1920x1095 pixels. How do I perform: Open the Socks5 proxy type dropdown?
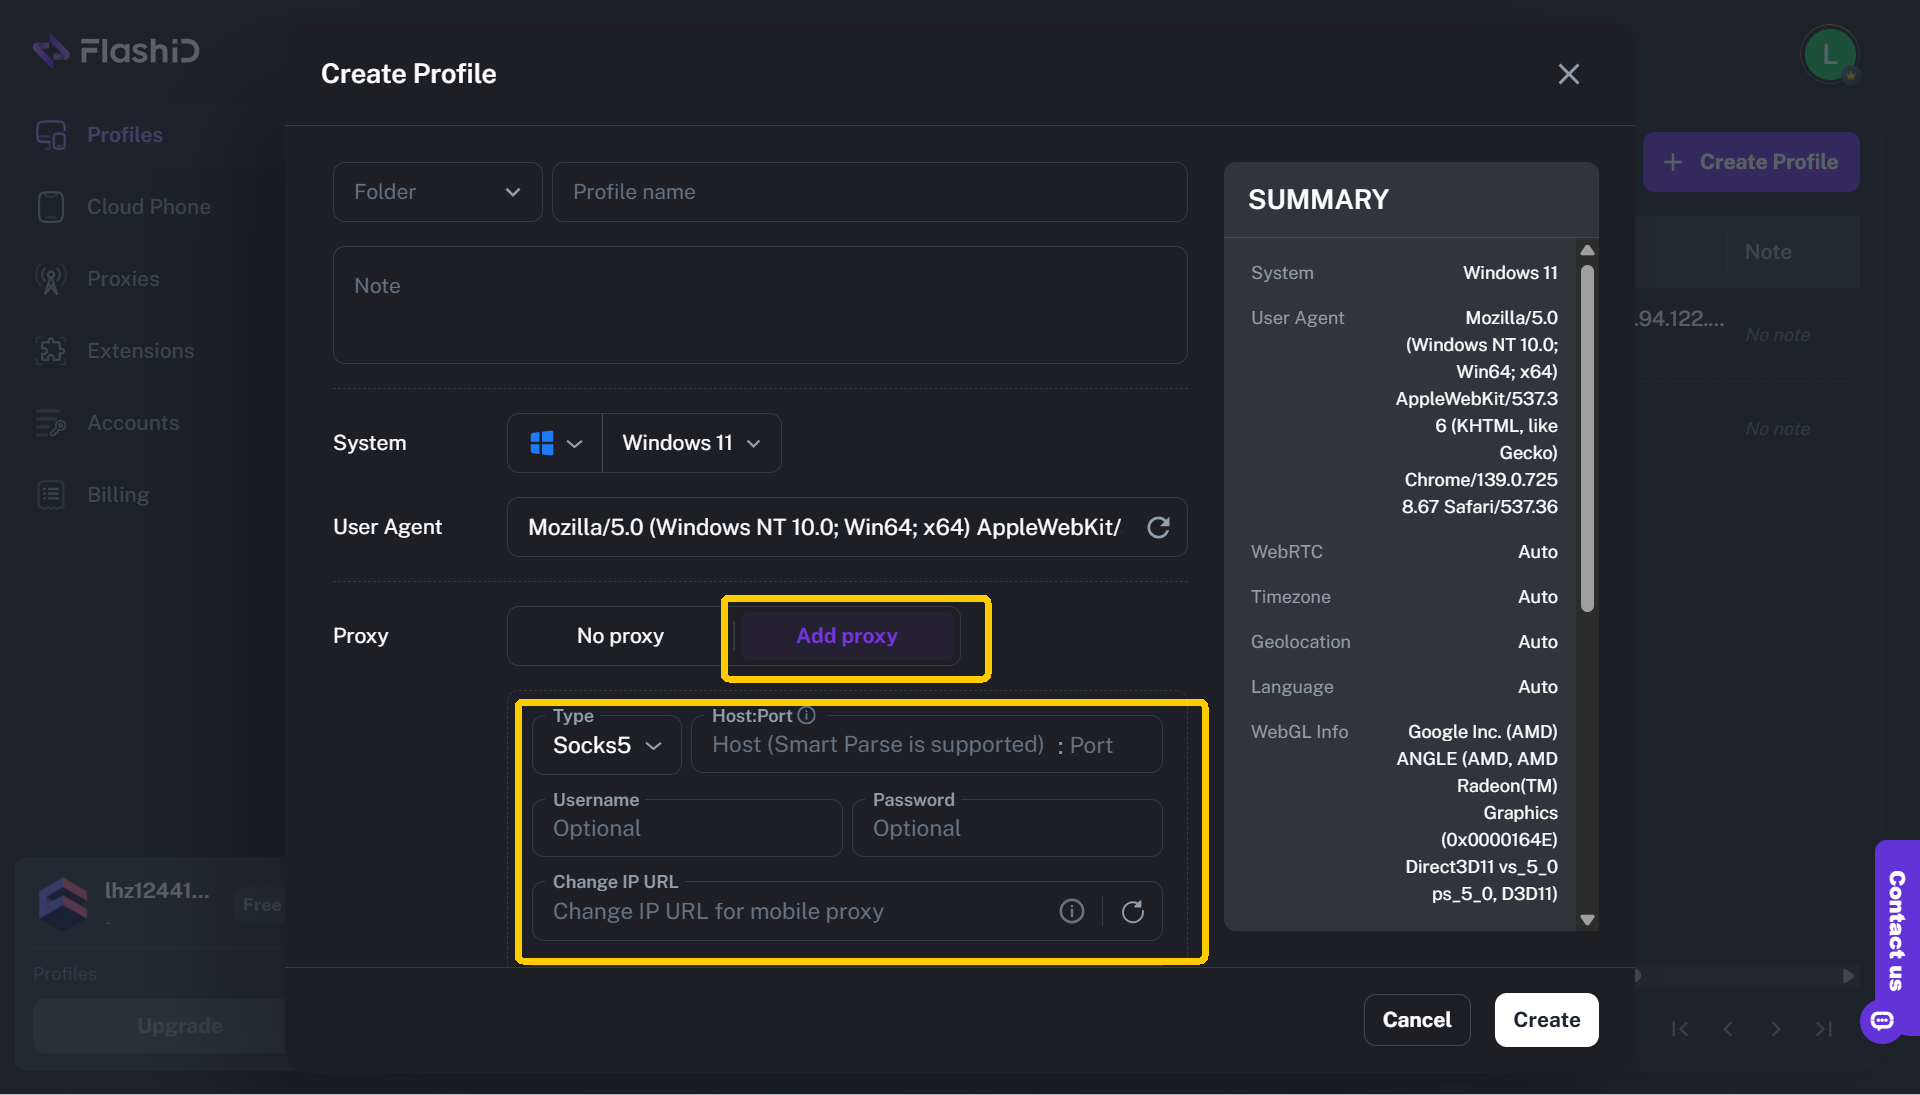(606, 745)
